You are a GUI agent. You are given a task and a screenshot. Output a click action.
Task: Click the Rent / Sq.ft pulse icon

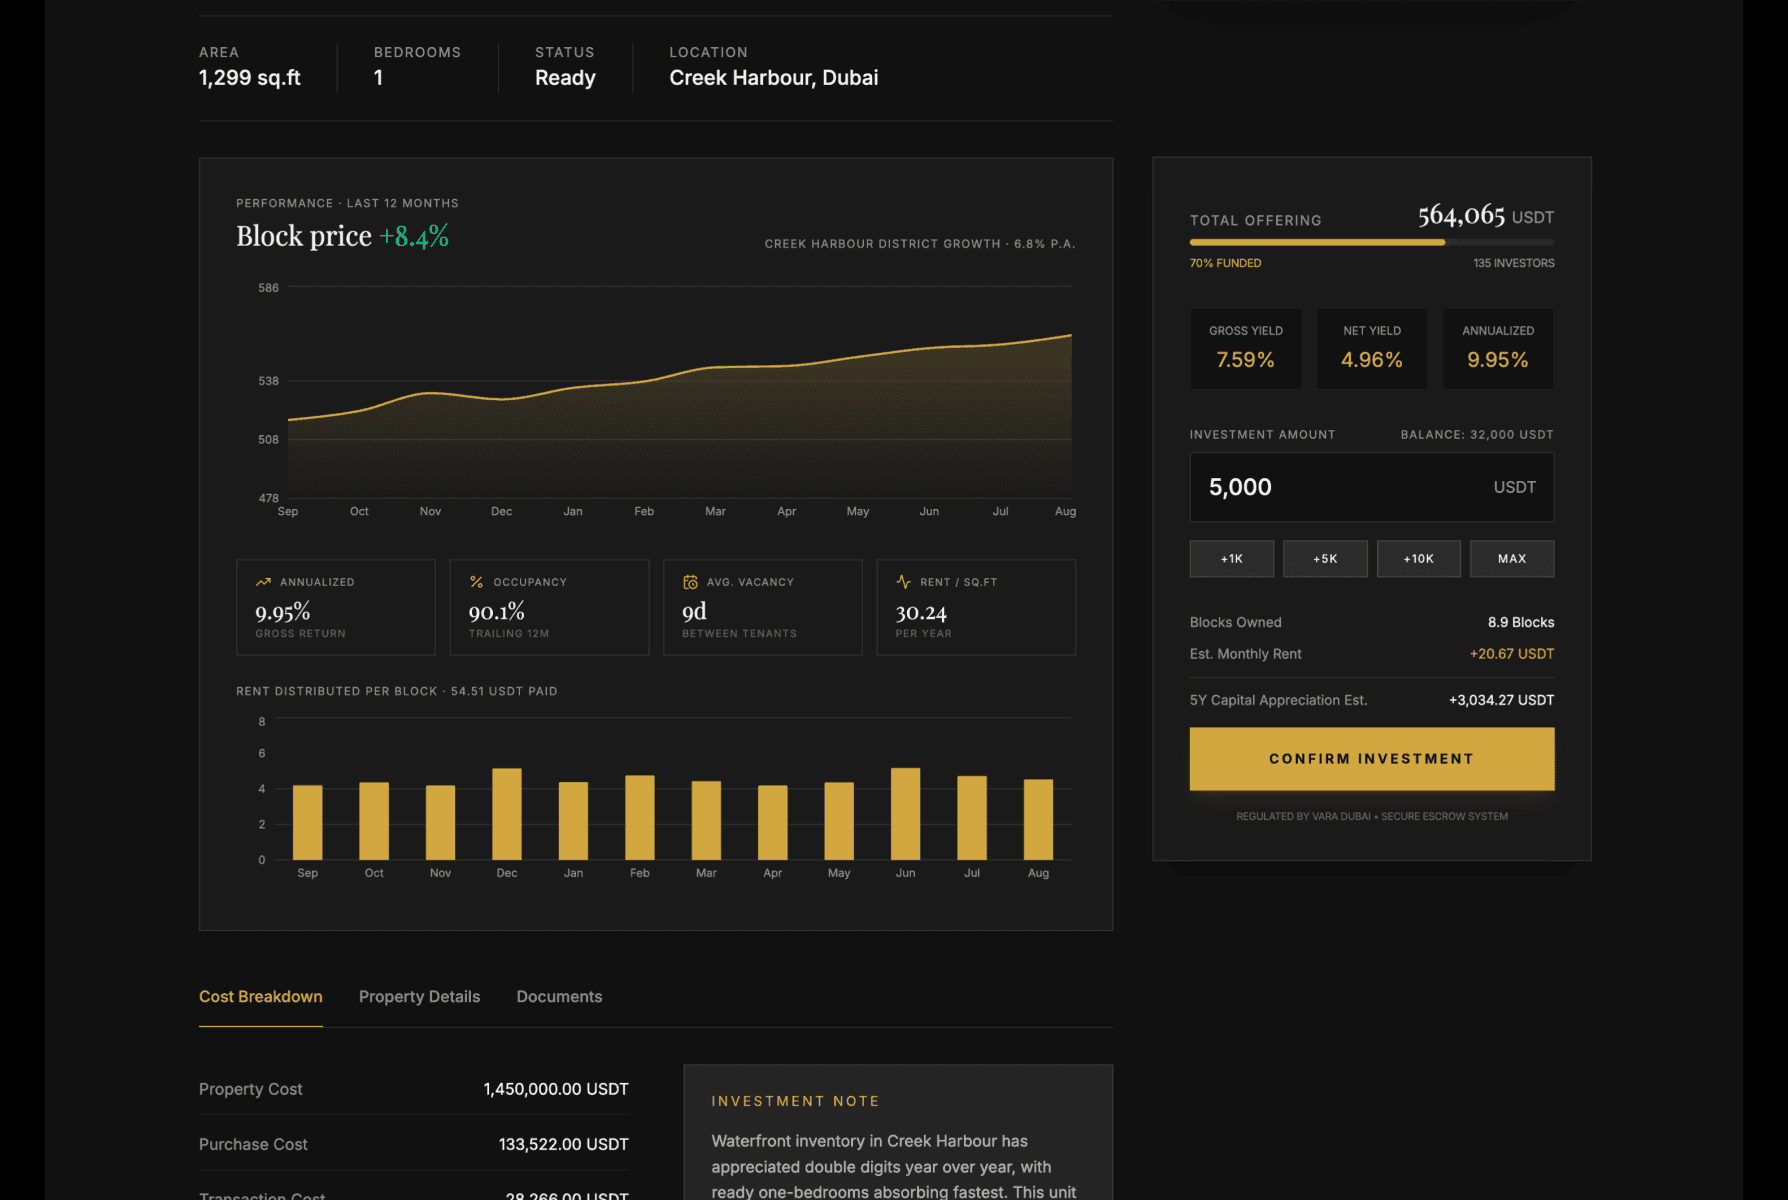(904, 582)
